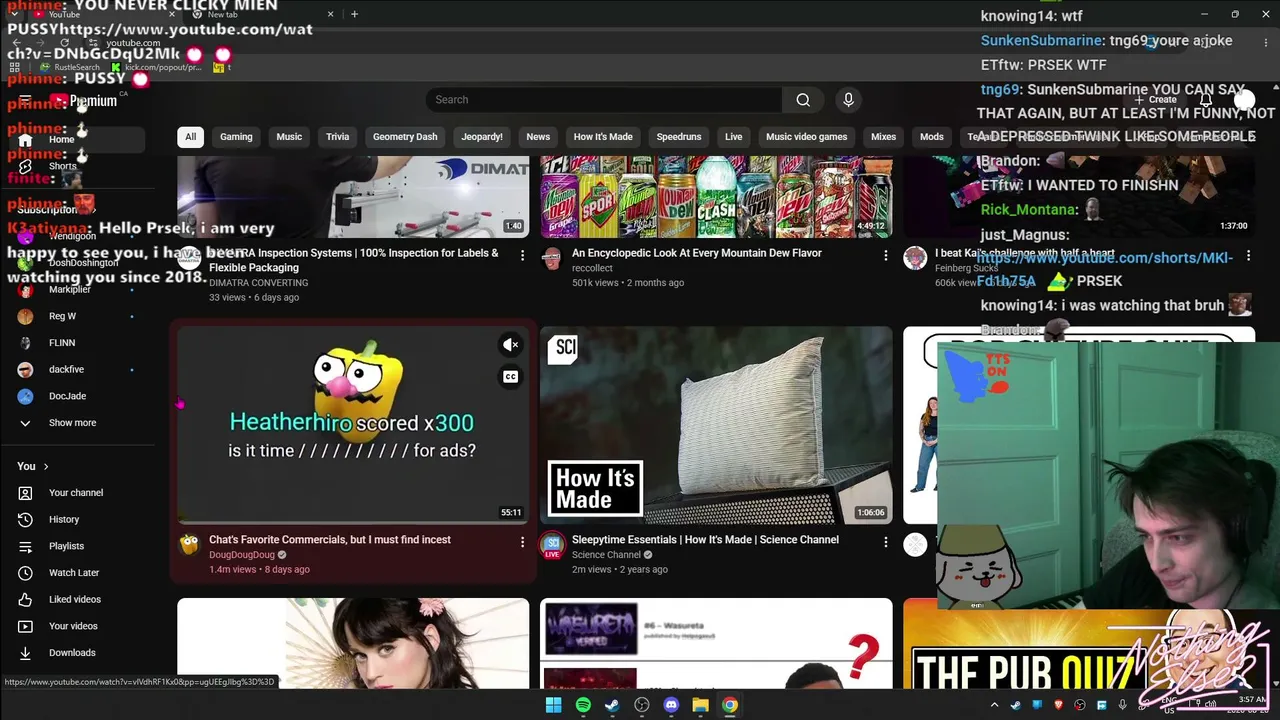This screenshot has width=1280, height=720.
Task: Select the Speedruns filter chip
Action: [x=679, y=137]
